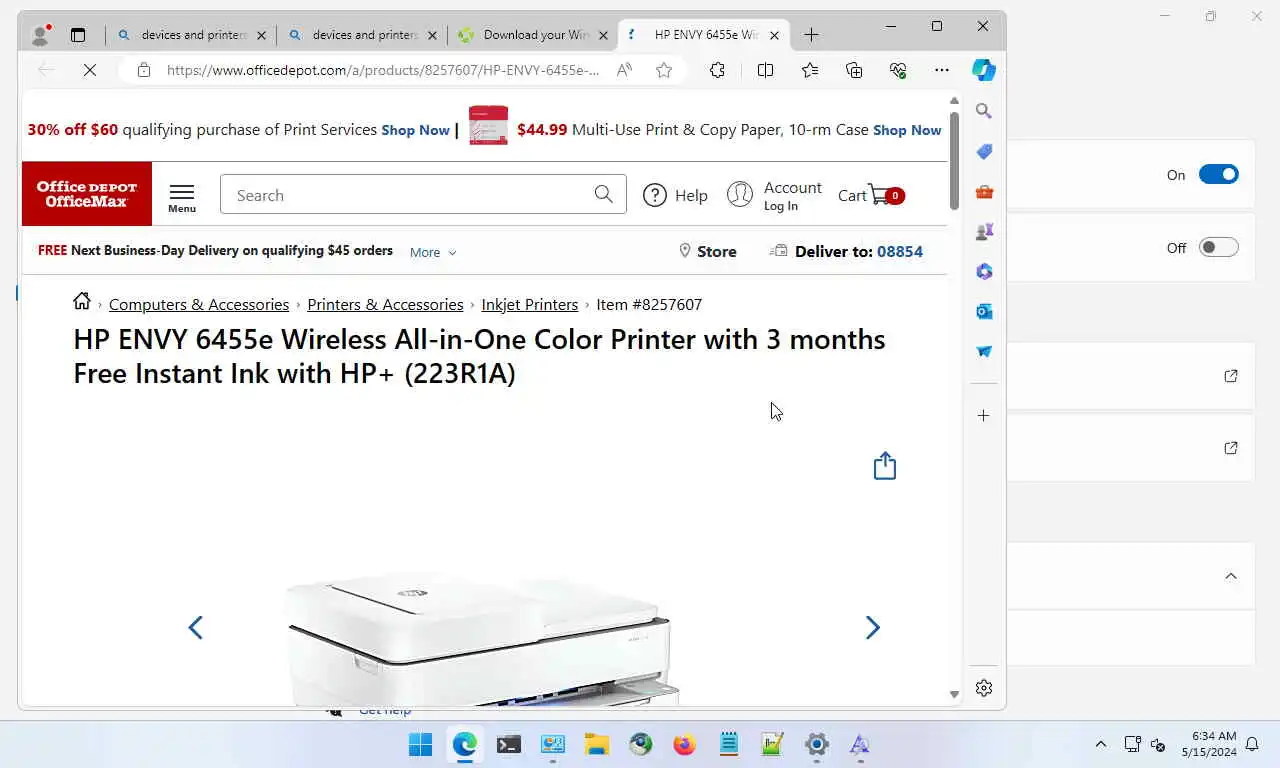Image resolution: width=1280 pixels, height=768 pixels.
Task: Switch to Download your Windows tab
Action: click(533, 35)
